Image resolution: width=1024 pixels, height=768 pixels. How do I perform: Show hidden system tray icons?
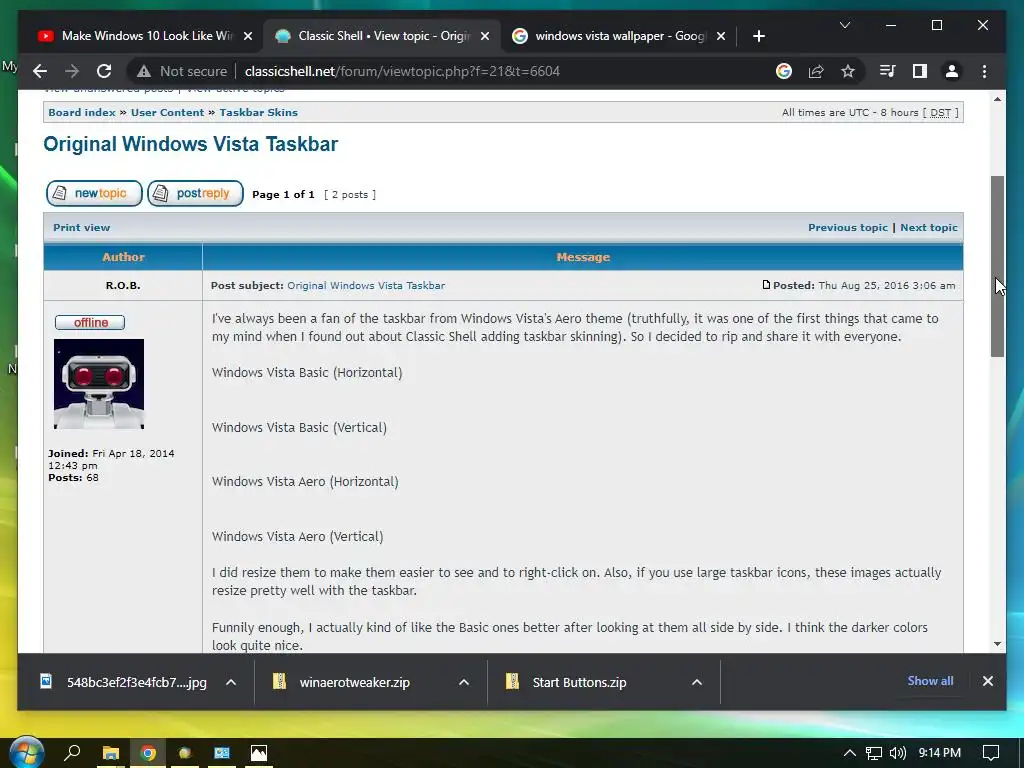click(x=849, y=753)
